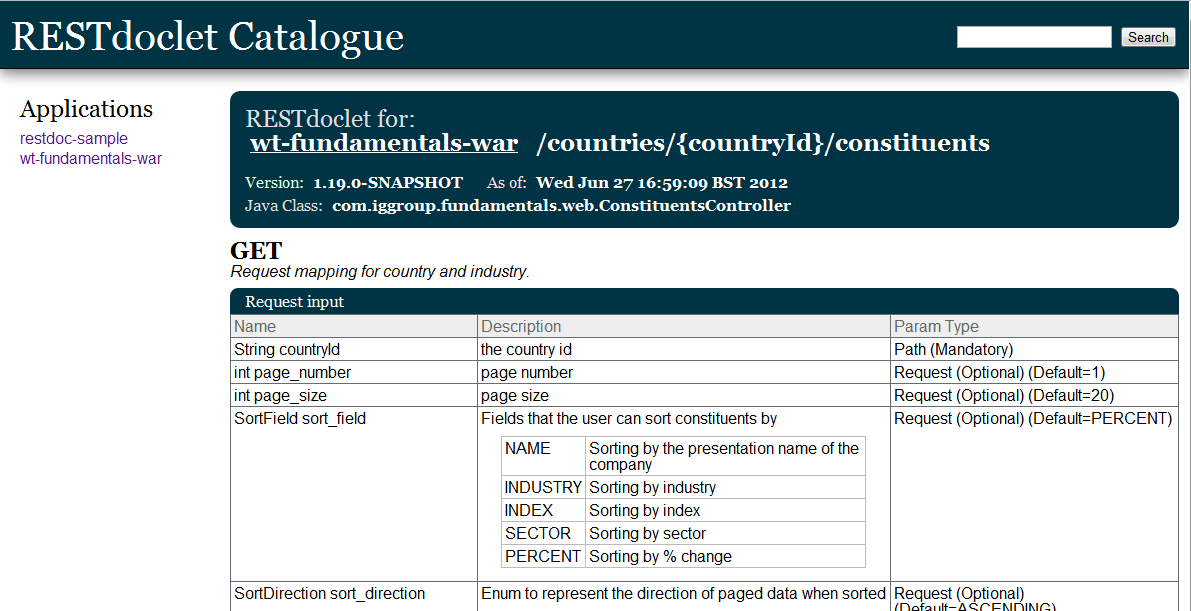Click the Search button
The width and height of the screenshot is (1191, 611).
1147,37
